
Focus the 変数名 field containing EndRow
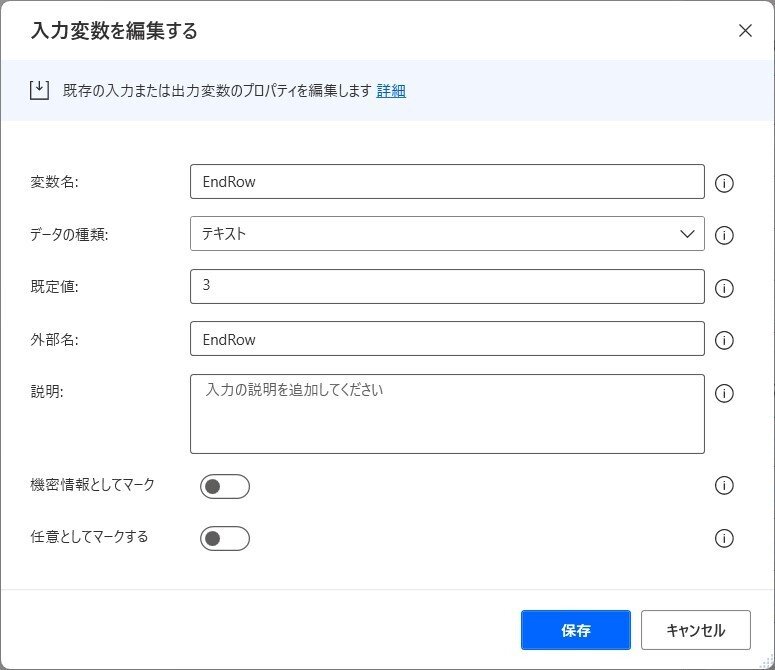coord(447,181)
